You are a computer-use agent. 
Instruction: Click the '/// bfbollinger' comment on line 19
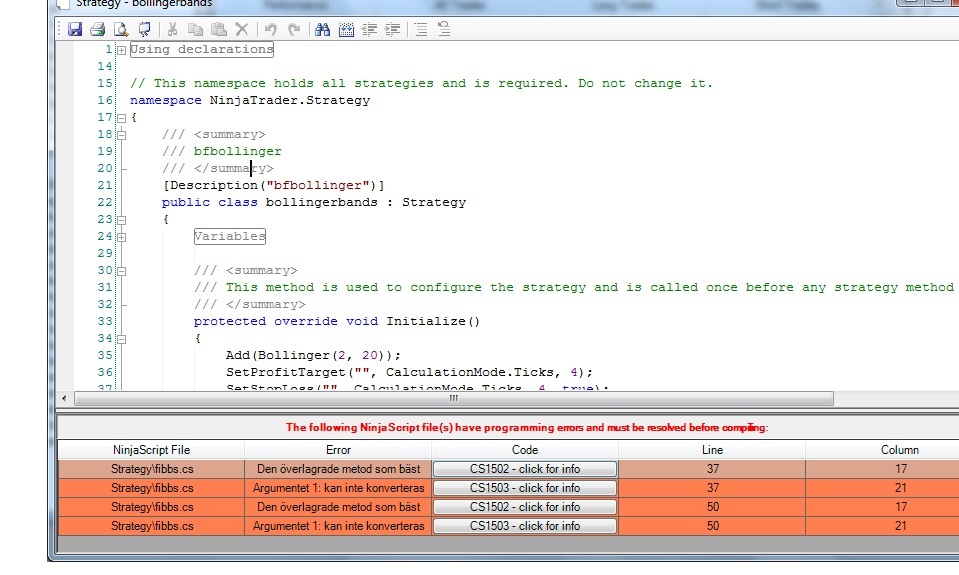coord(222,151)
